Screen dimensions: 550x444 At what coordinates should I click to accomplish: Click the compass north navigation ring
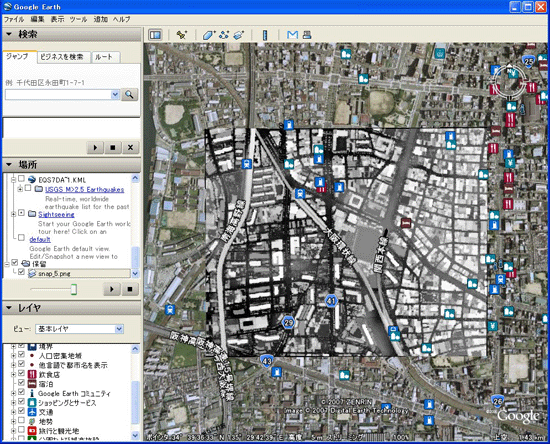click(x=510, y=82)
